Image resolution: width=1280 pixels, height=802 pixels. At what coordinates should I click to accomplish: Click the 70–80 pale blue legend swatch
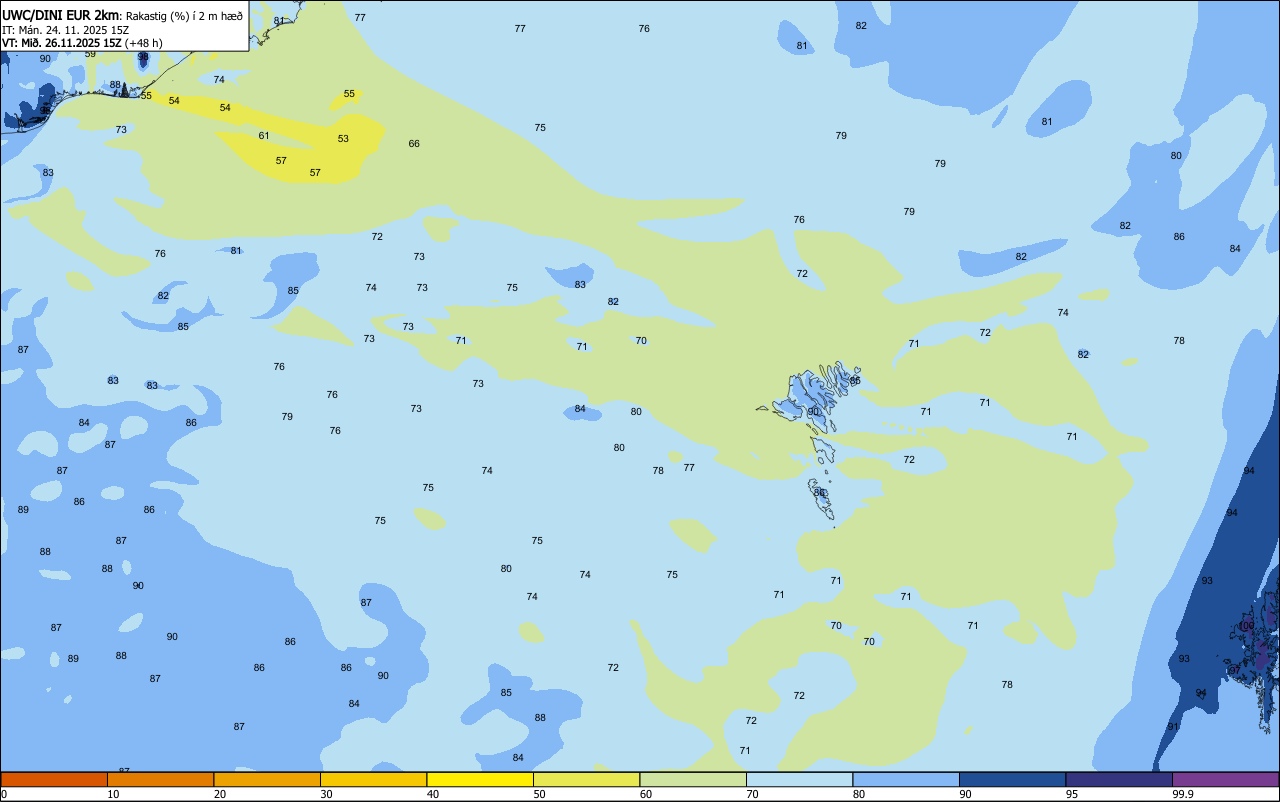pyautogui.click(x=799, y=779)
